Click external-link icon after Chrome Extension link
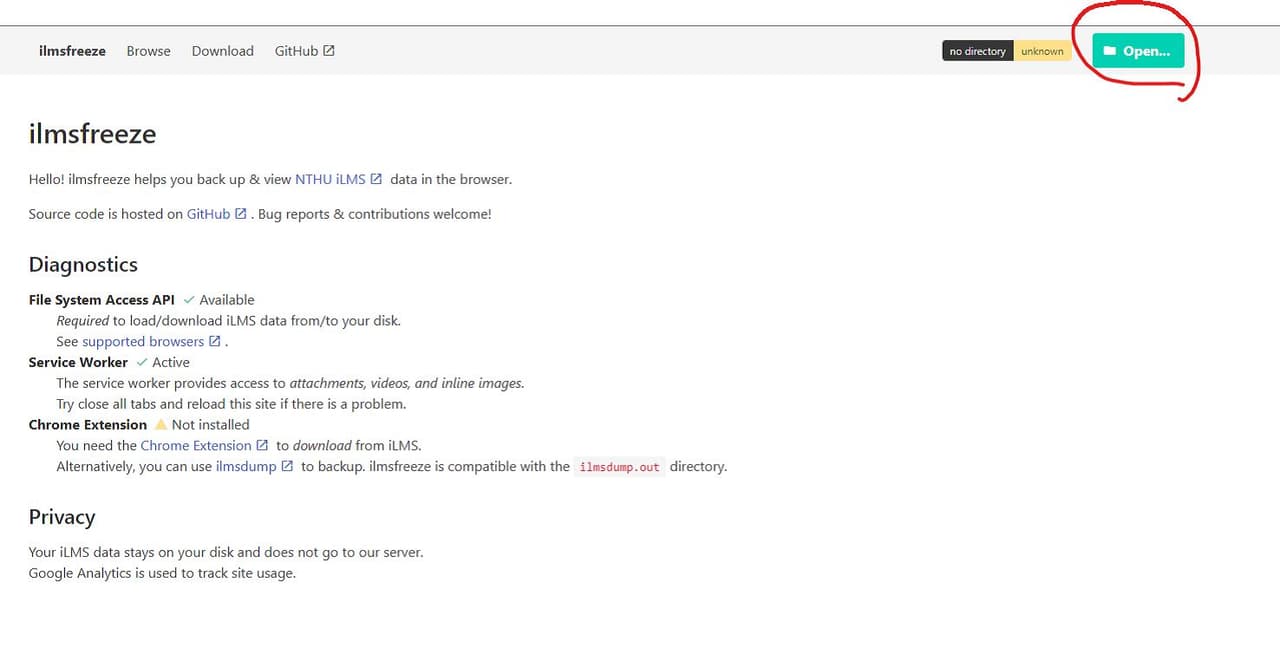This screenshot has width=1280, height=656. 262,445
